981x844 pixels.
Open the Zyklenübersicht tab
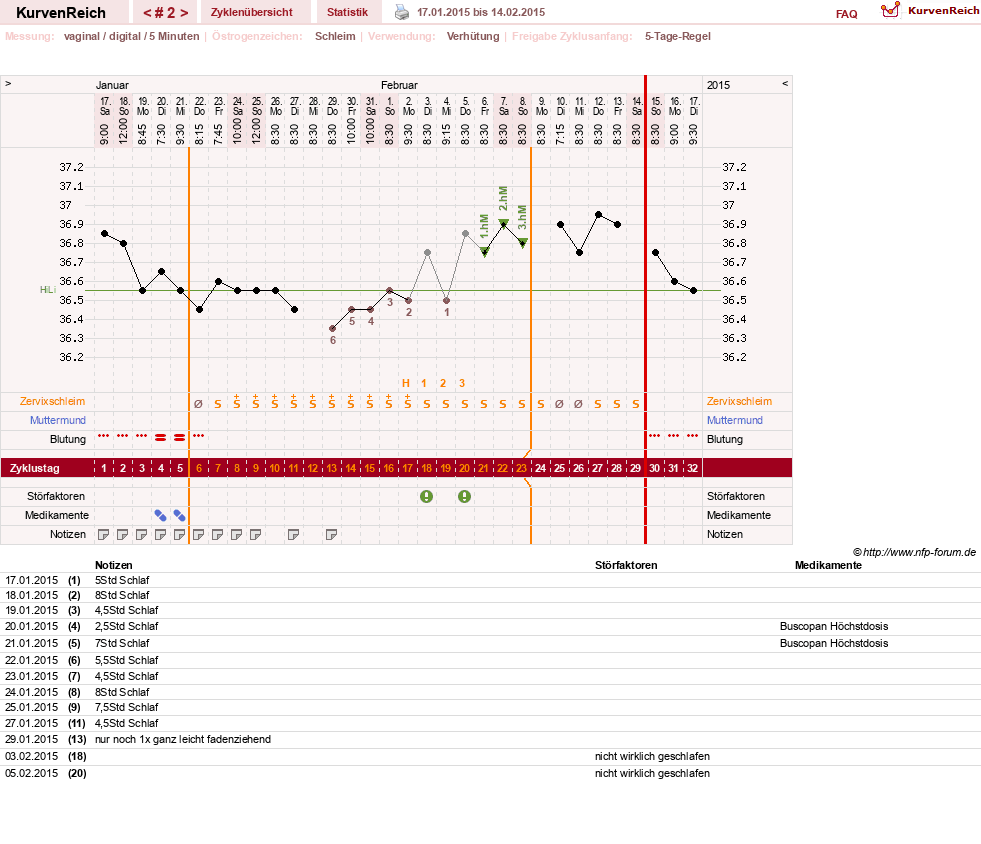point(252,13)
